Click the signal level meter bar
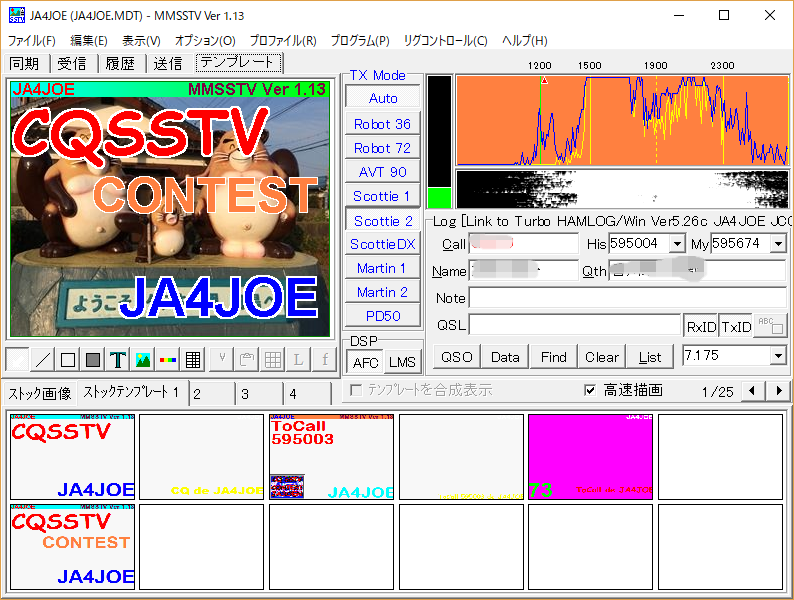794x600 pixels. coord(440,142)
